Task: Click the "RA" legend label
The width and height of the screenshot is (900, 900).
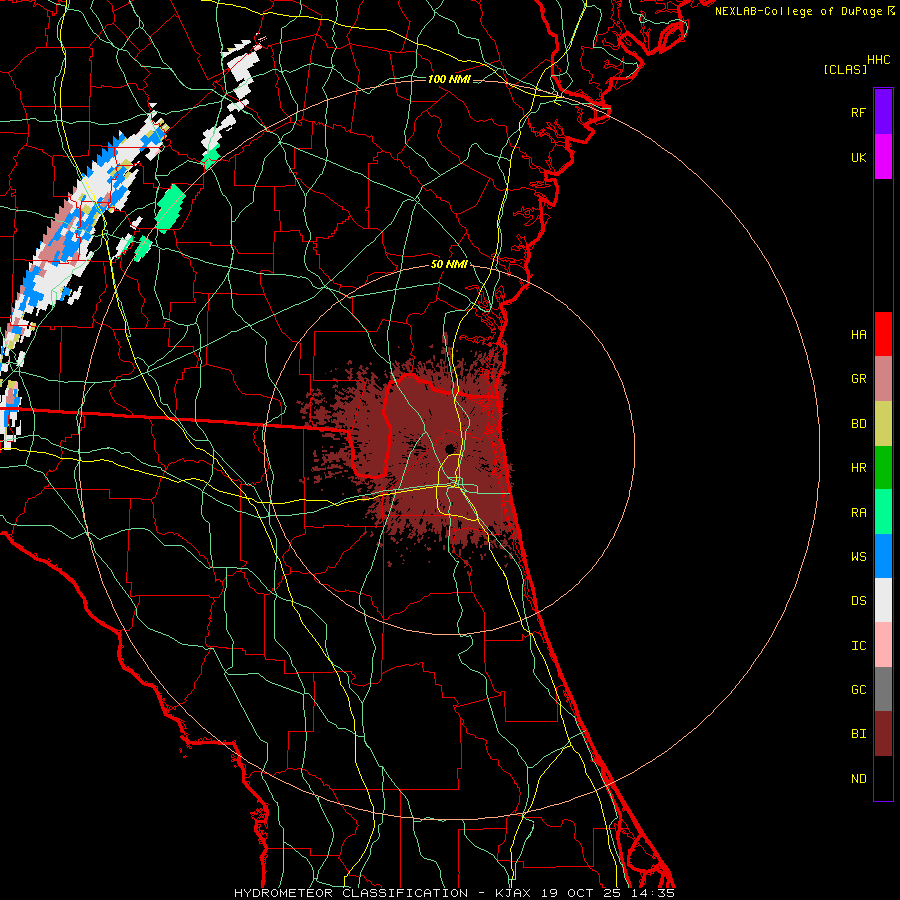Action: (858, 513)
